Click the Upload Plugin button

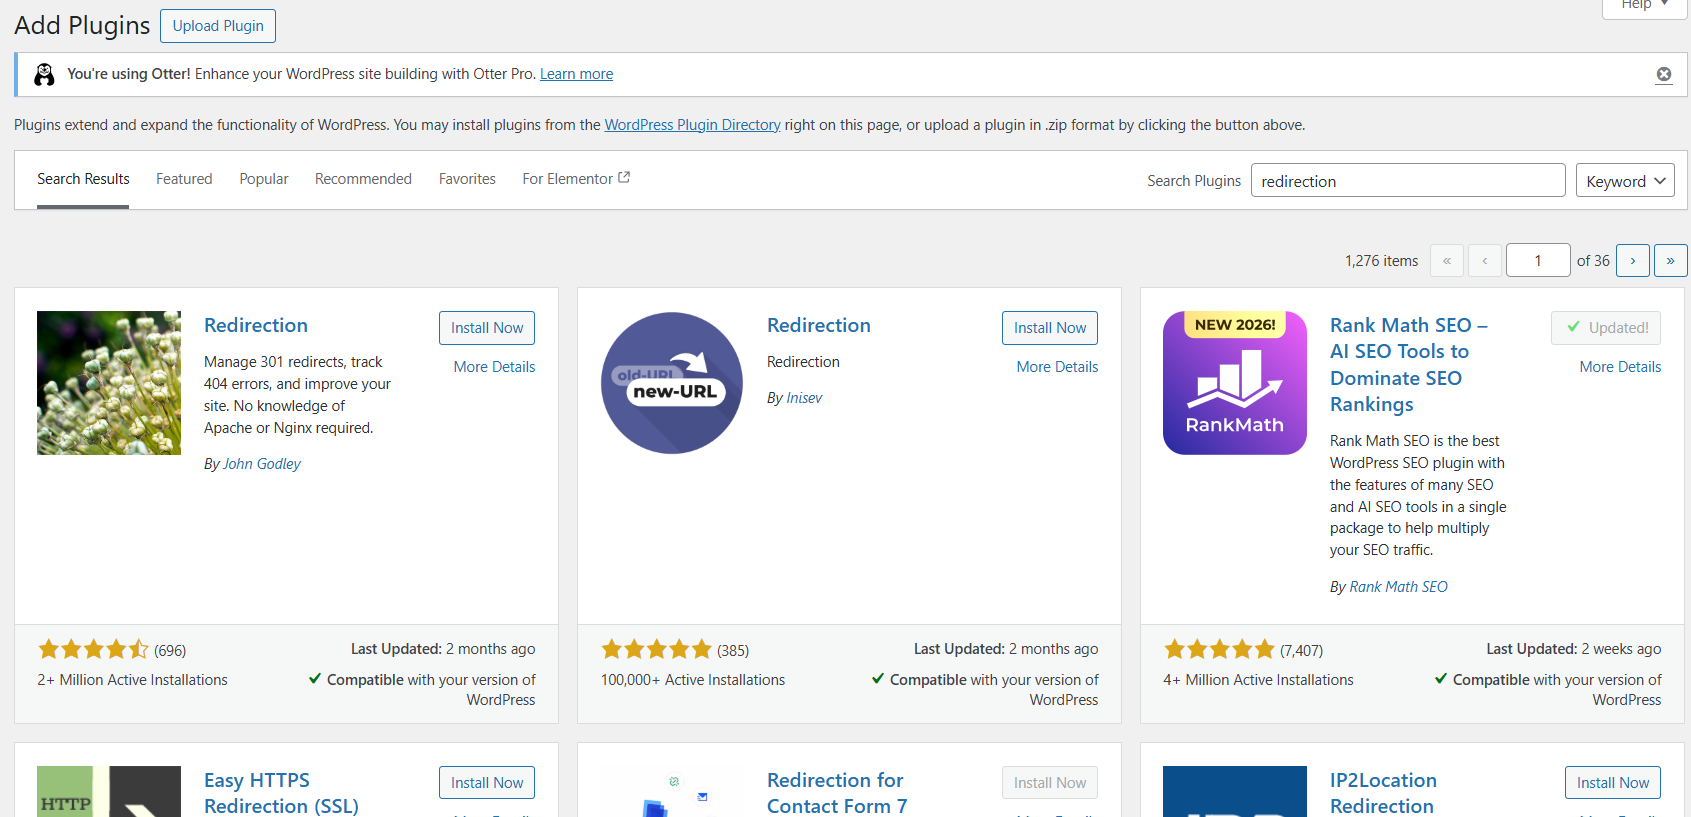[x=218, y=26]
